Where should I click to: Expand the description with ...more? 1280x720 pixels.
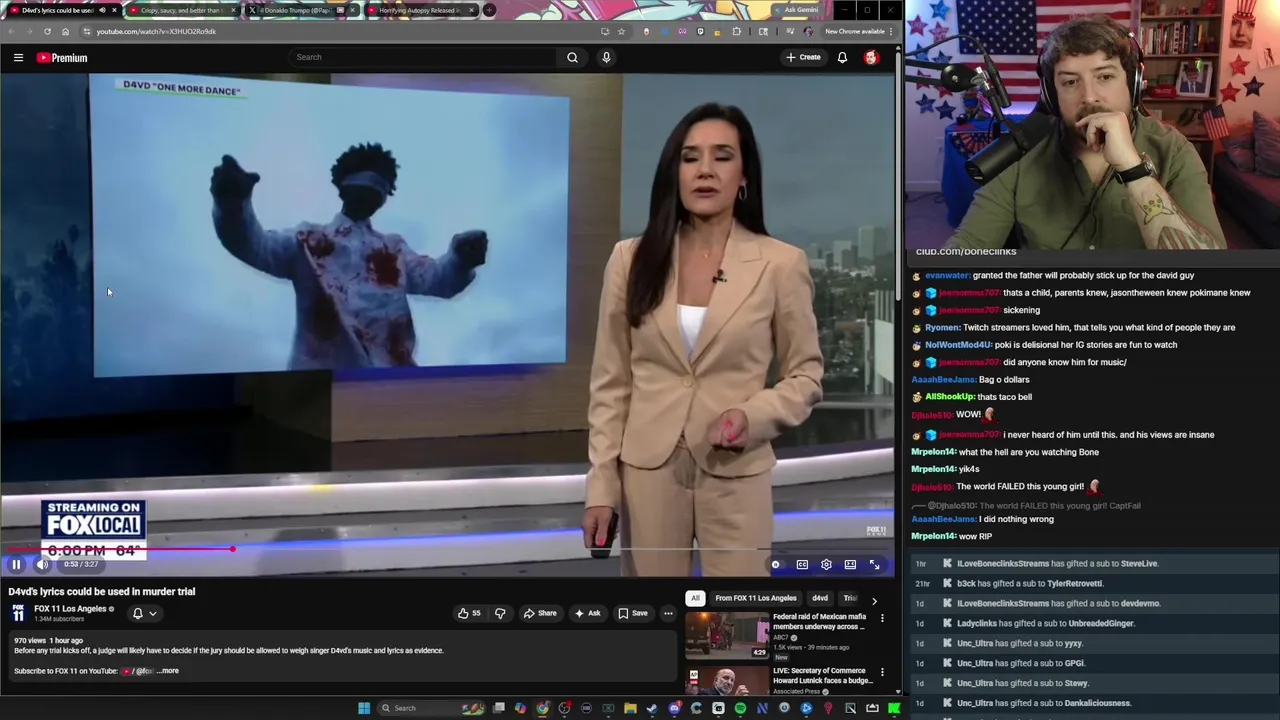[168, 671]
